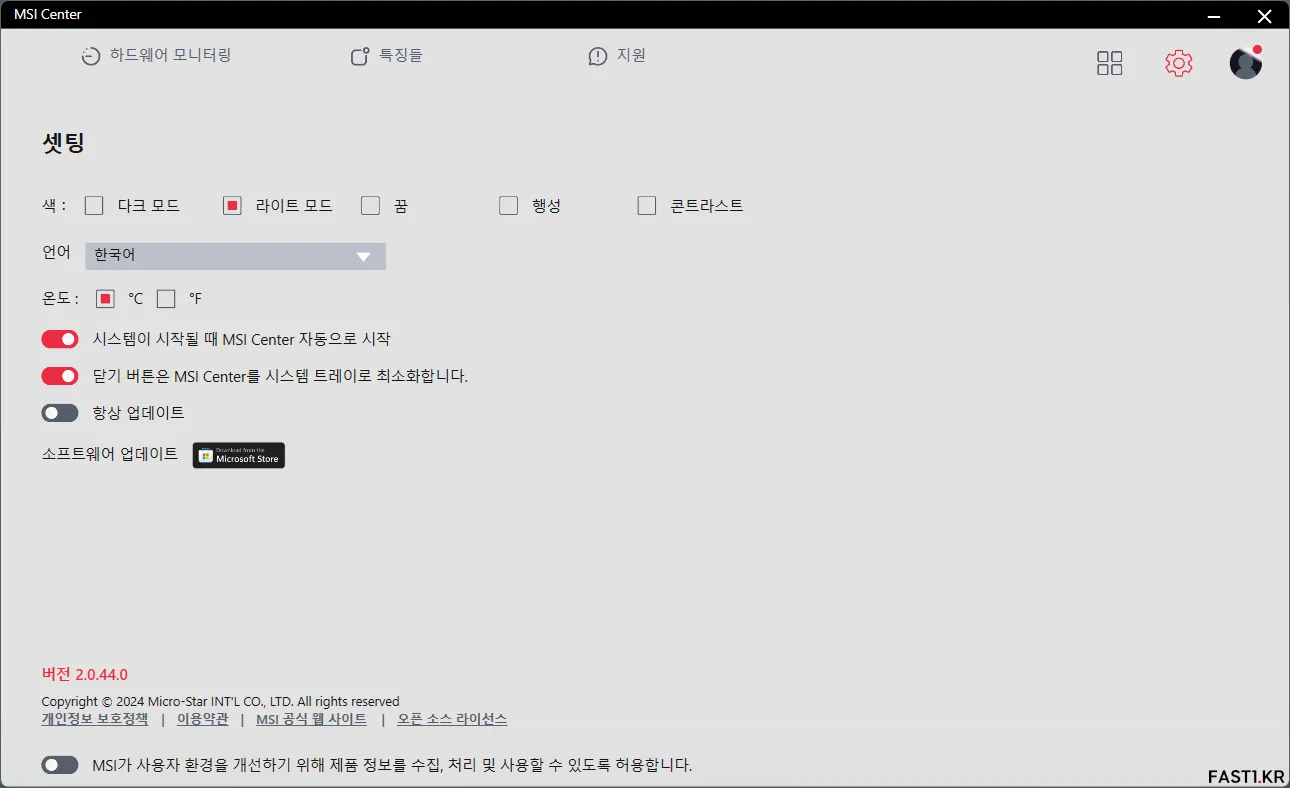Enable the 항상 업데이트 toggle

tap(60, 413)
